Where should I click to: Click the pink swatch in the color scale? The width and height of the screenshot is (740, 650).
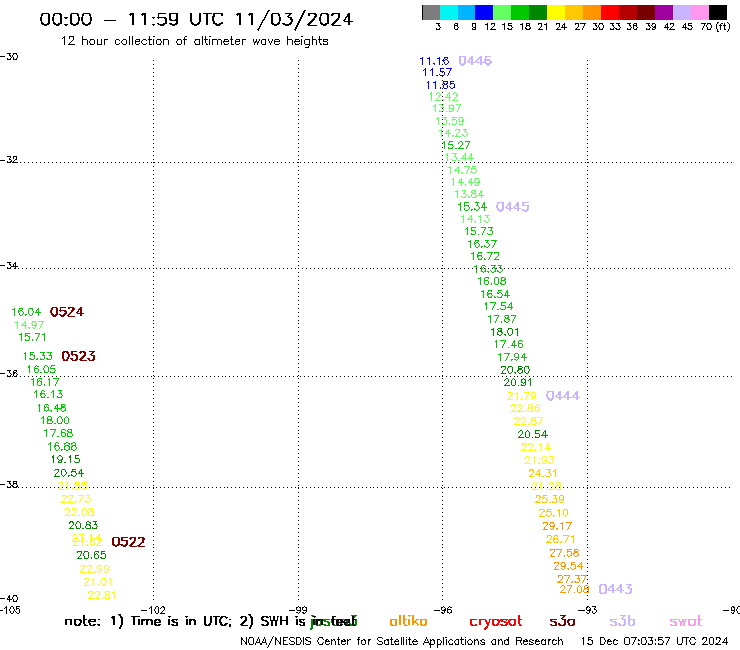tap(700, 12)
